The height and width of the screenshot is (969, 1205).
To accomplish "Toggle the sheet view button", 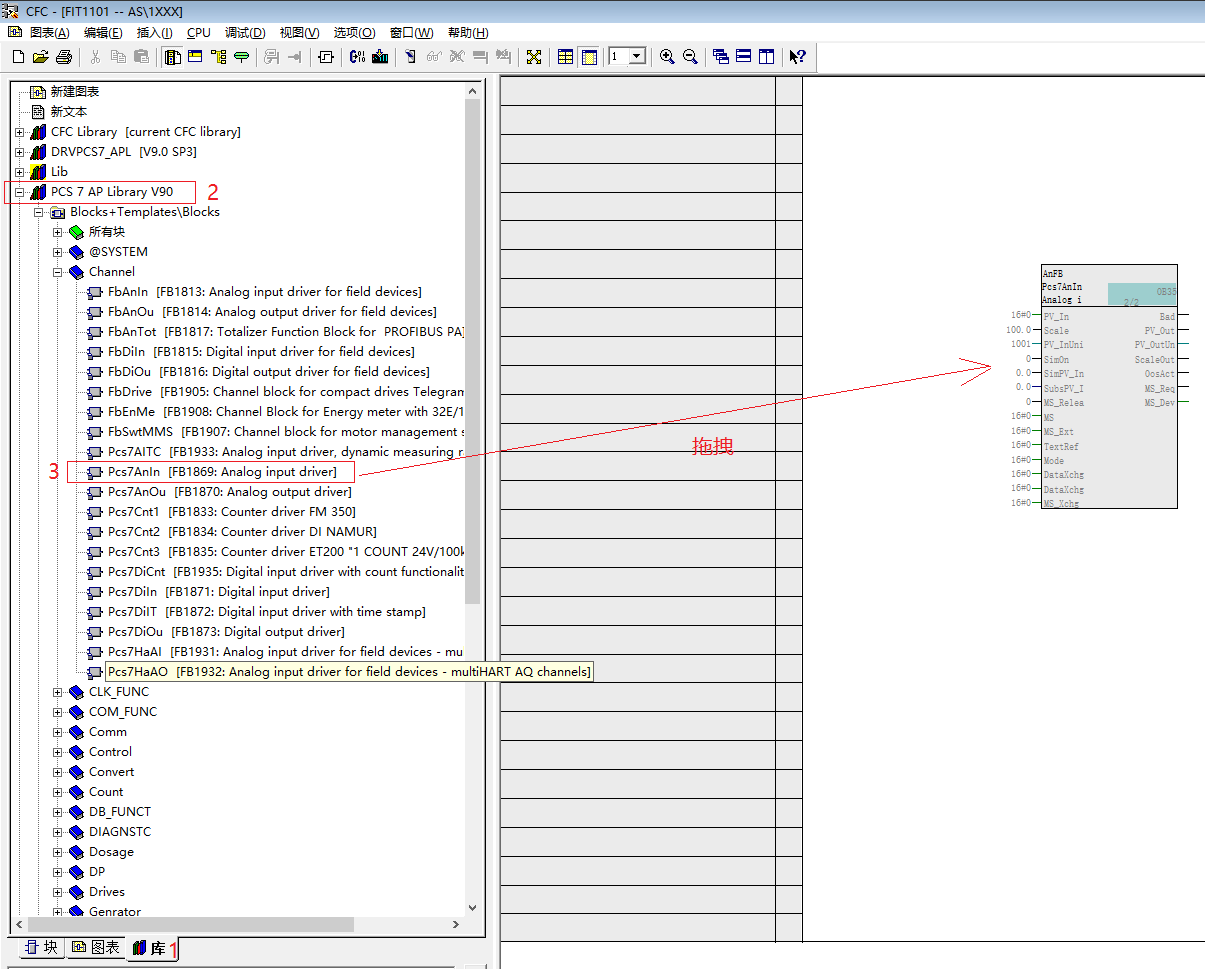I will coord(589,57).
